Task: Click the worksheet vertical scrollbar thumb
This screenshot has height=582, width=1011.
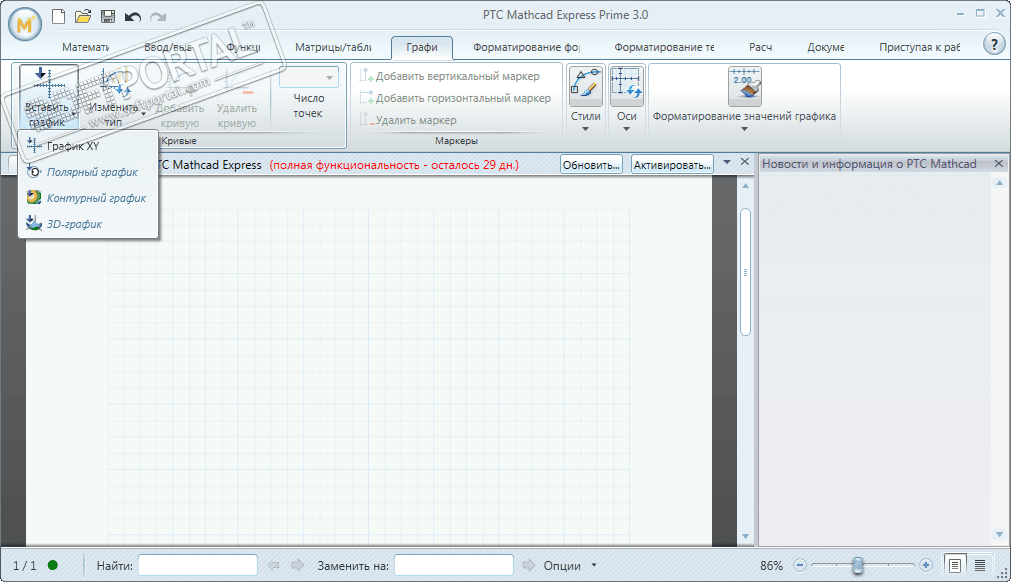Action: click(x=745, y=272)
